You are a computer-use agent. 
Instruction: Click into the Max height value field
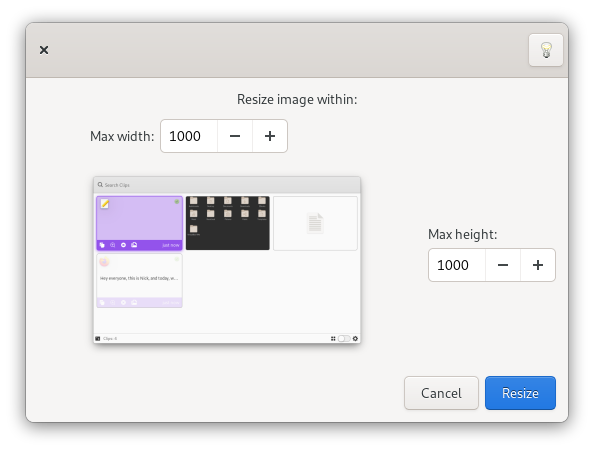(457, 265)
